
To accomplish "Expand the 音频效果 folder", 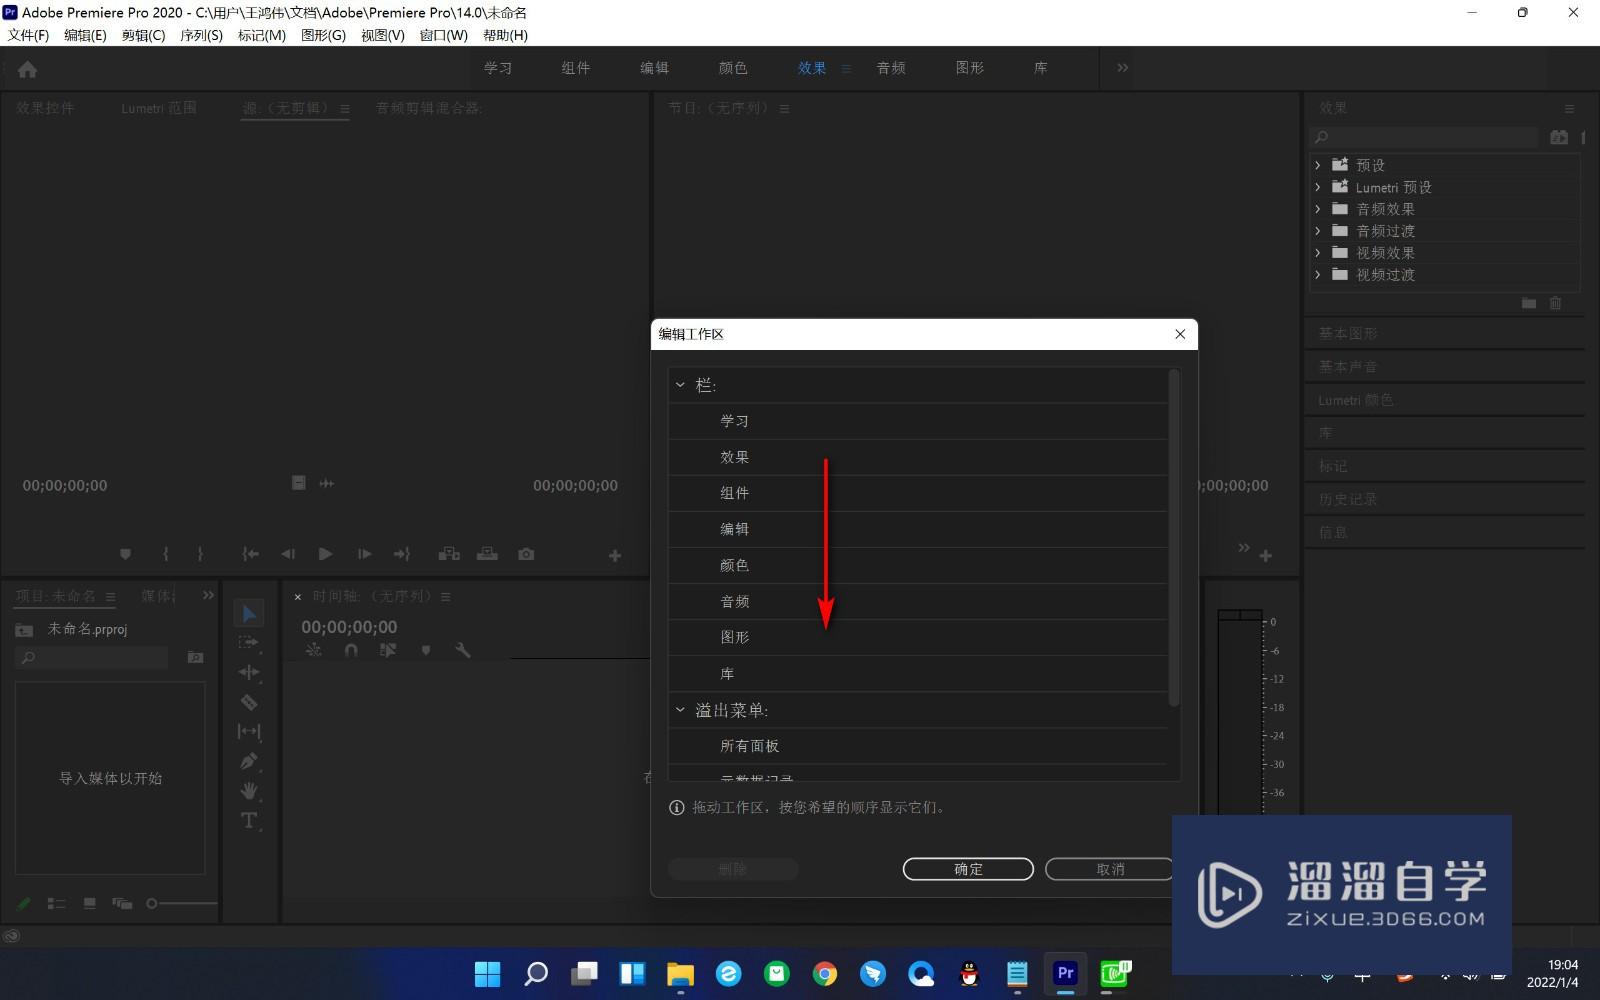I will click(x=1318, y=209).
